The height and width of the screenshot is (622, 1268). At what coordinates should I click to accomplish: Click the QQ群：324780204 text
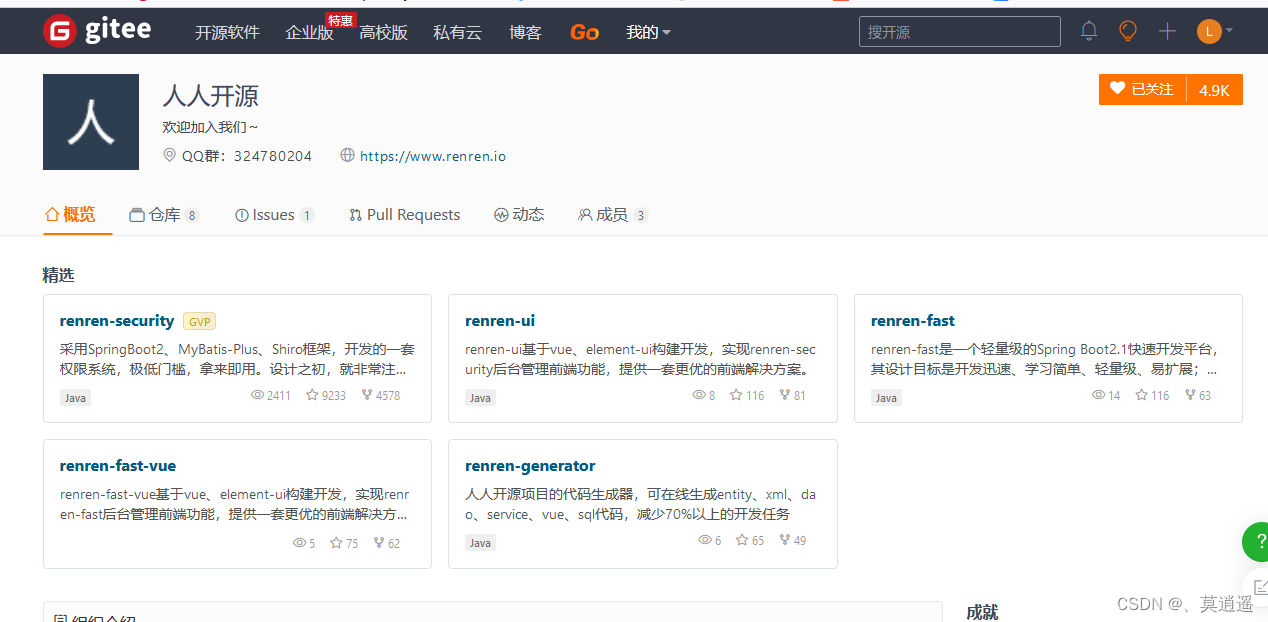(247, 156)
